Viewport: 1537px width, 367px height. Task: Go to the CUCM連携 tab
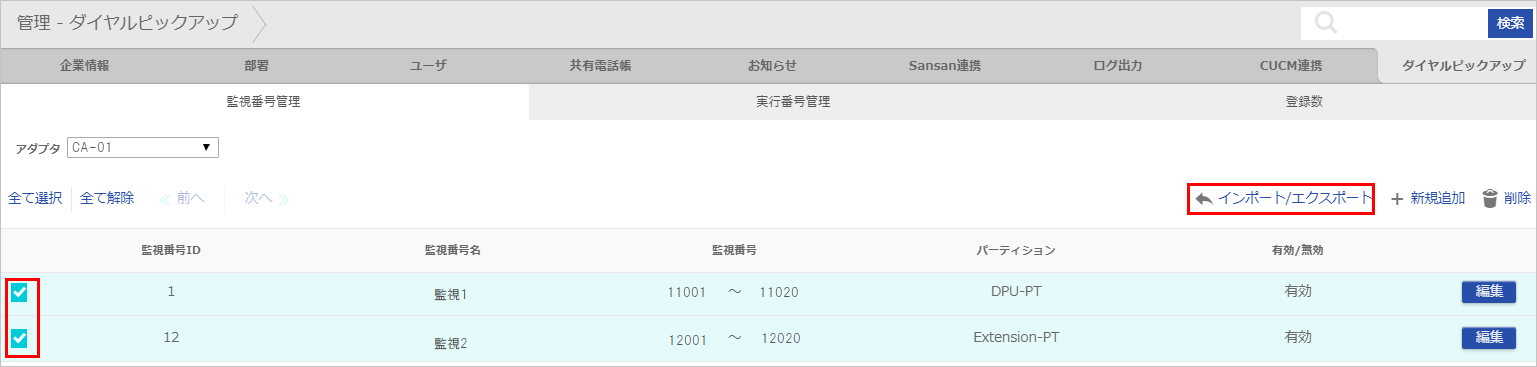pyautogui.click(x=1291, y=66)
